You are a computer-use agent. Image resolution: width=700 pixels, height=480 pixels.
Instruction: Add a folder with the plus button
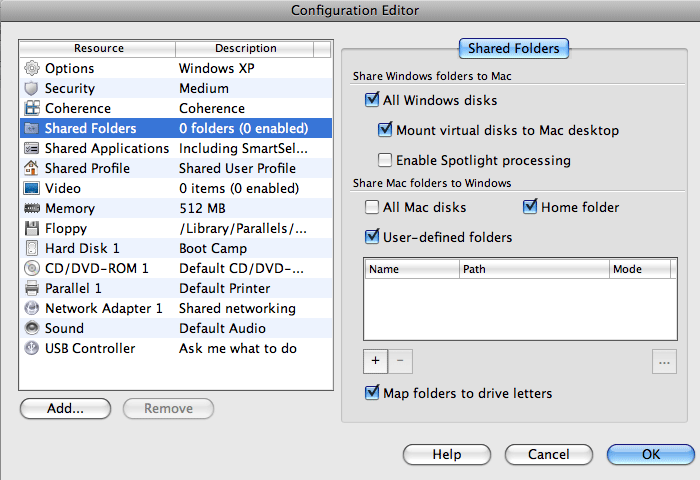click(375, 362)
